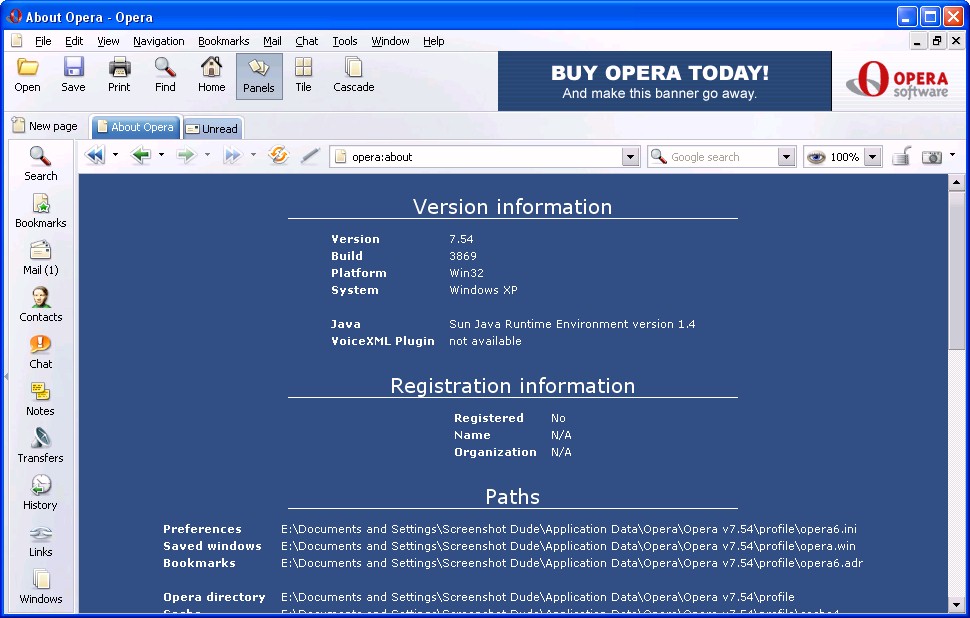The image size is (970, 618).
Task: Toggle the lock security icon
Action: (x=901, y=156)
